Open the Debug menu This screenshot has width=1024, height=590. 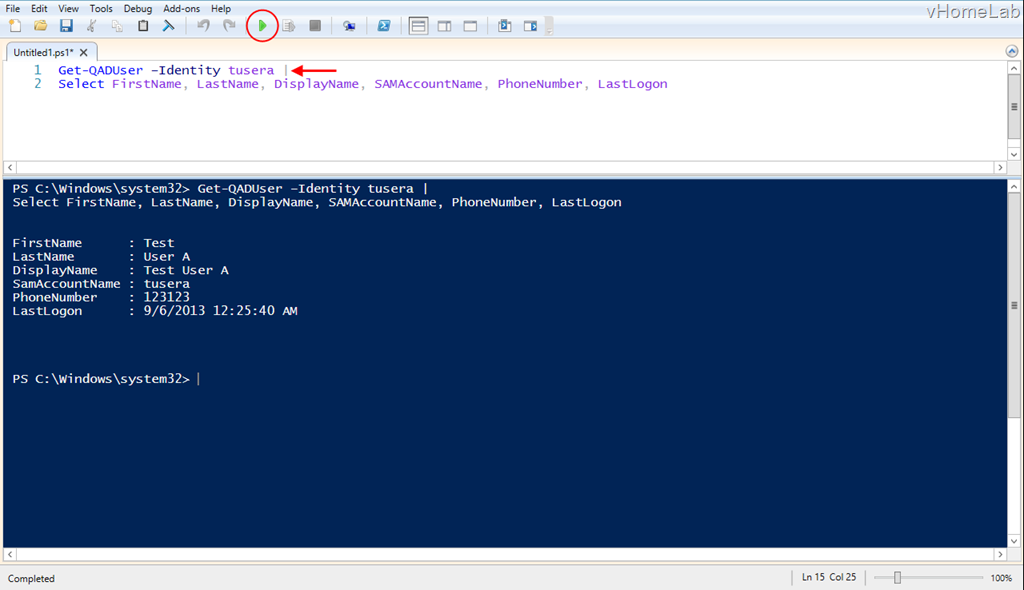138,8
